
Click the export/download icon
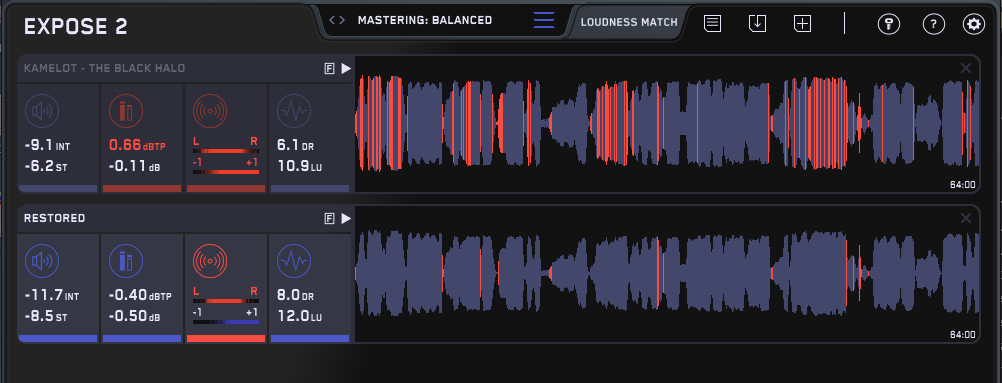tap(757, 24)
